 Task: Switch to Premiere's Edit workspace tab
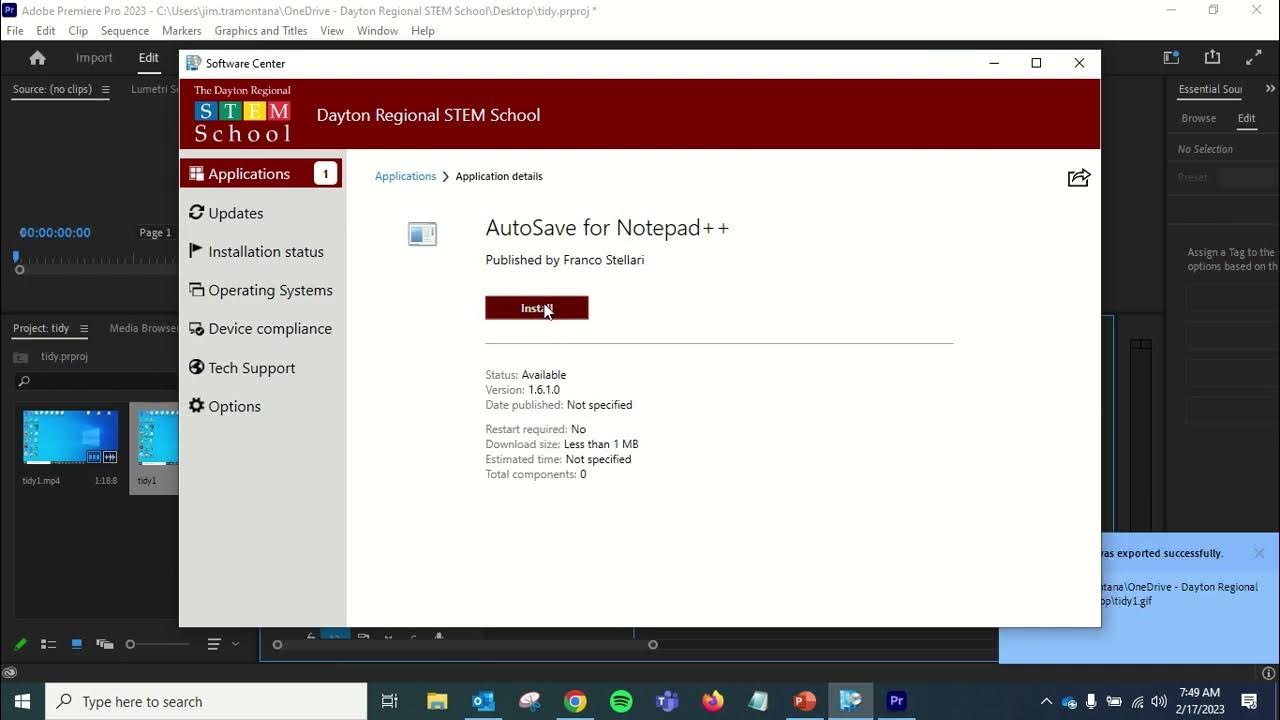click(149, 58)
